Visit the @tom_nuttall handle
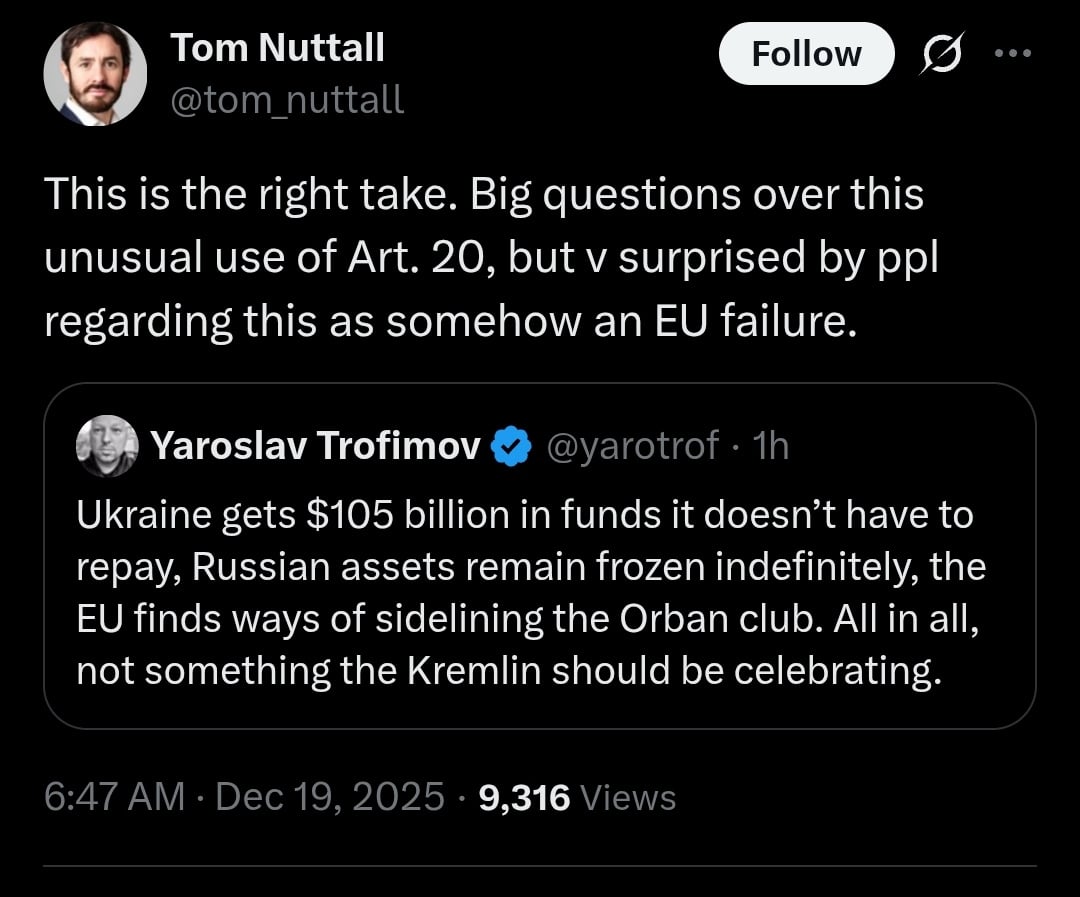 [288, 99]
